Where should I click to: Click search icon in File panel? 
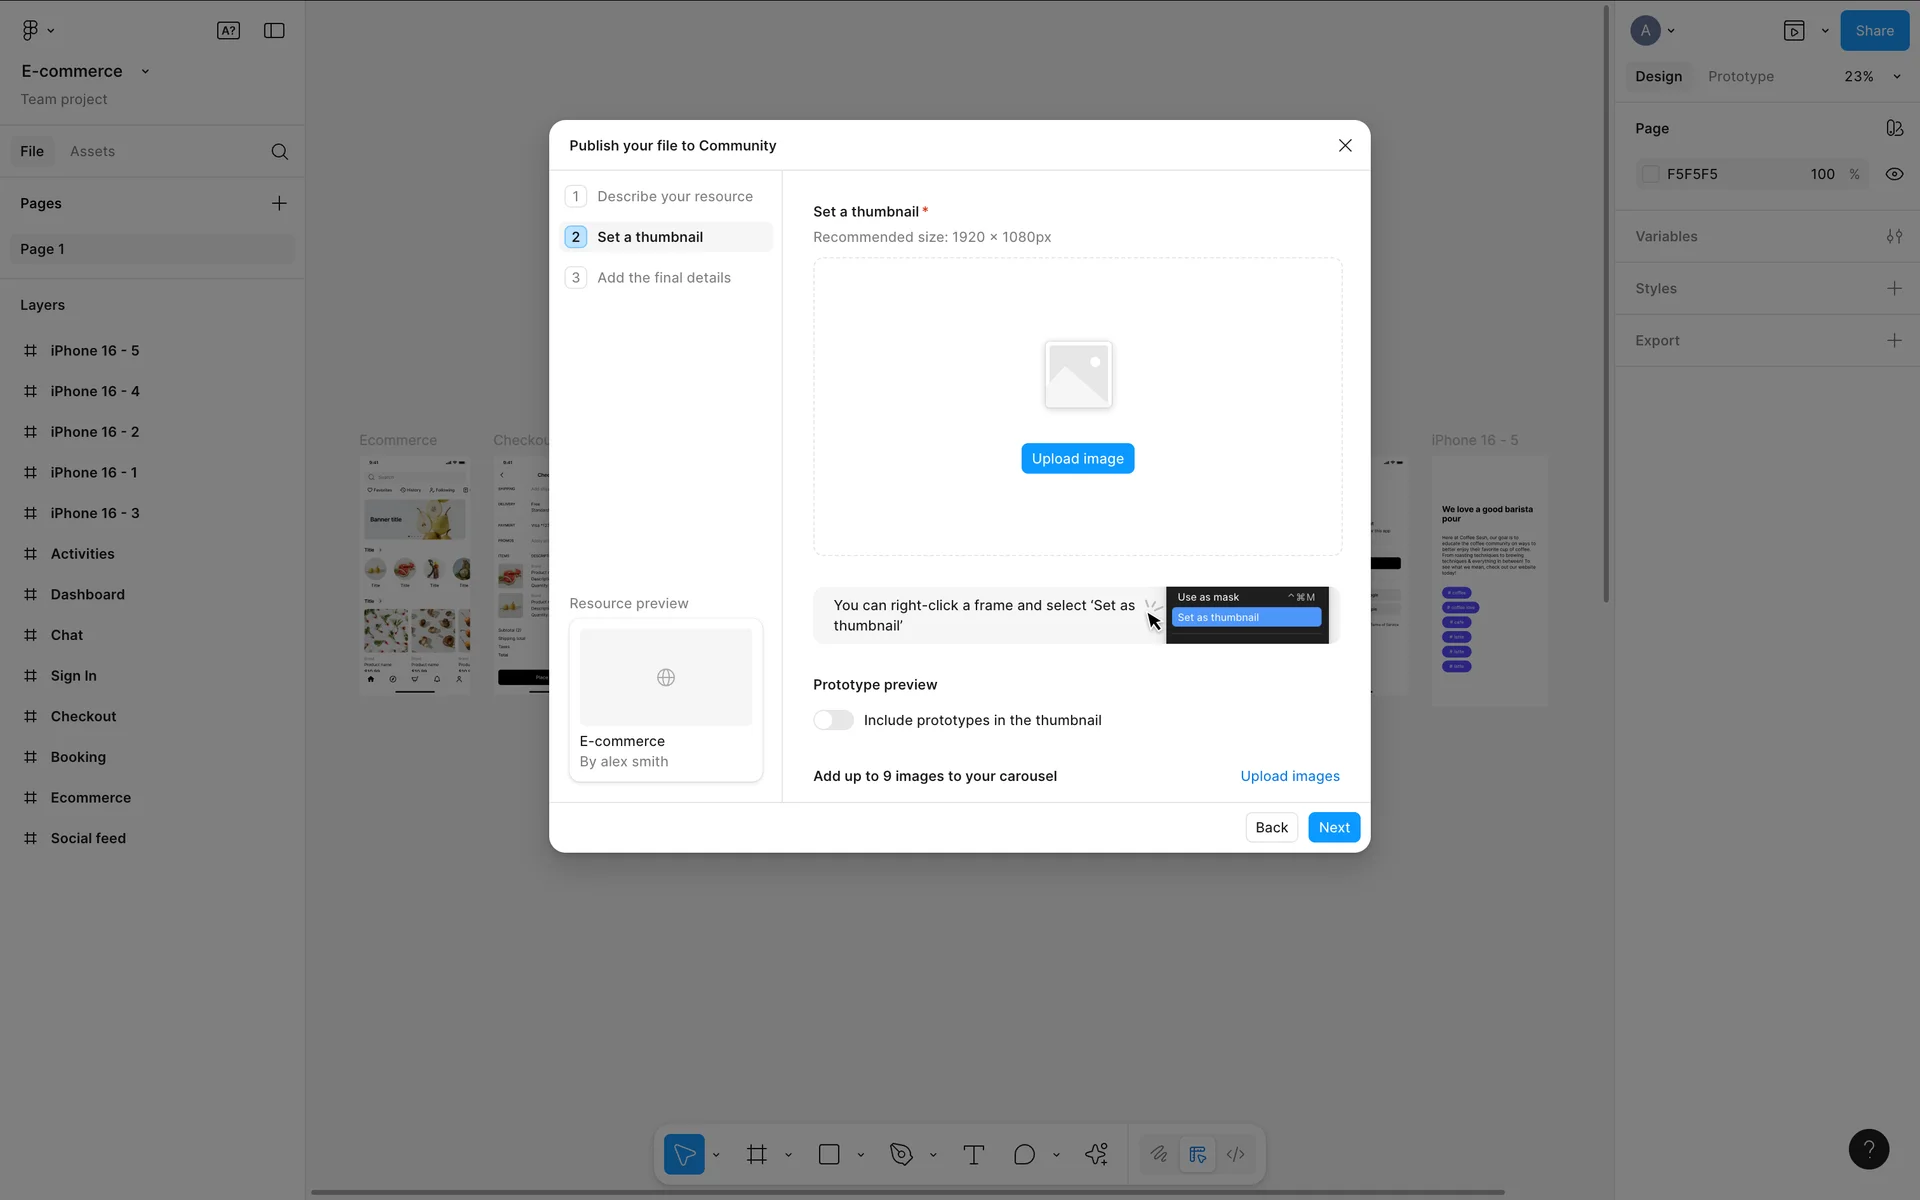click(280, 152)
